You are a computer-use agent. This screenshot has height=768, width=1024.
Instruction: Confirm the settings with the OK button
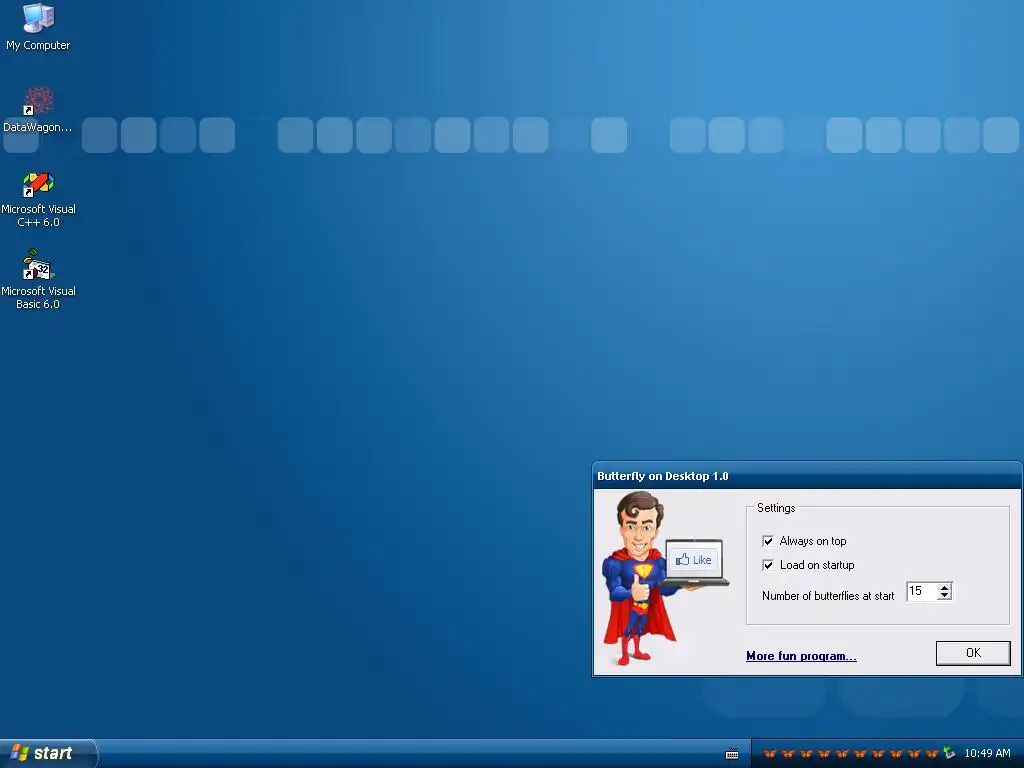click(973, 652)
